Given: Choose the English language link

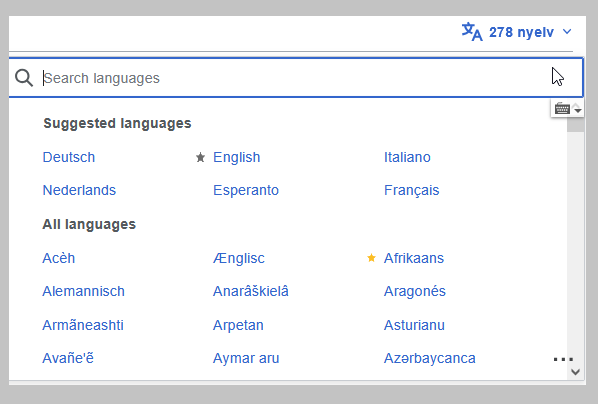Looking at the screenshot, I should click(236, 157).
